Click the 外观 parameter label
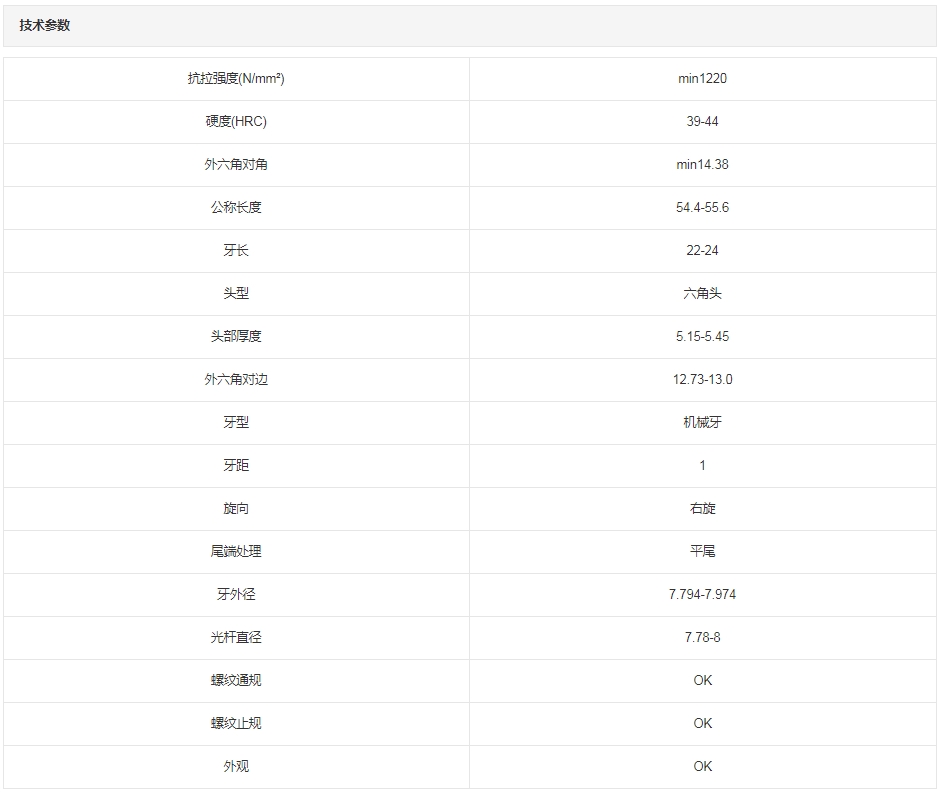939x796 pixels. pos(236,767)
